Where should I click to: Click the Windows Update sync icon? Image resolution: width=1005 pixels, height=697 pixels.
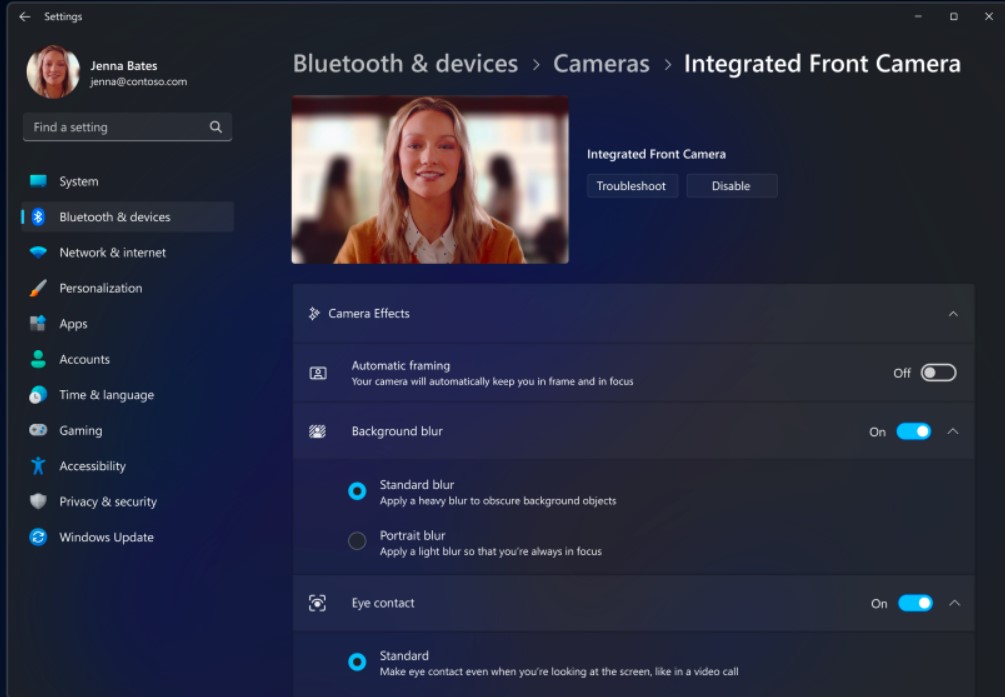(38, 537)
